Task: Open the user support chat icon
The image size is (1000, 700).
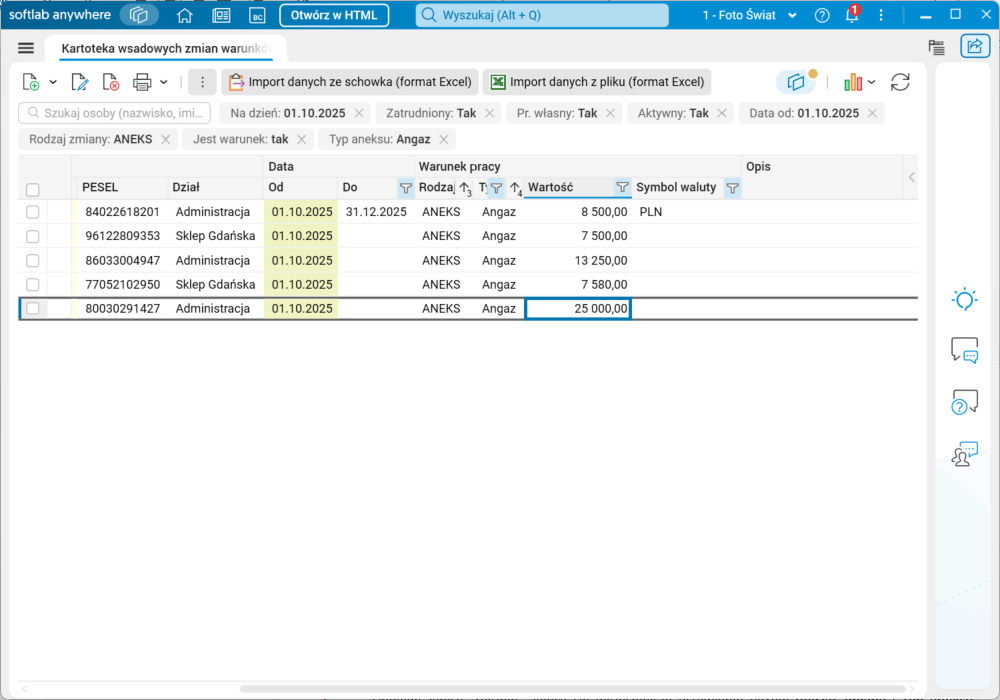Action: pos(964,454)
